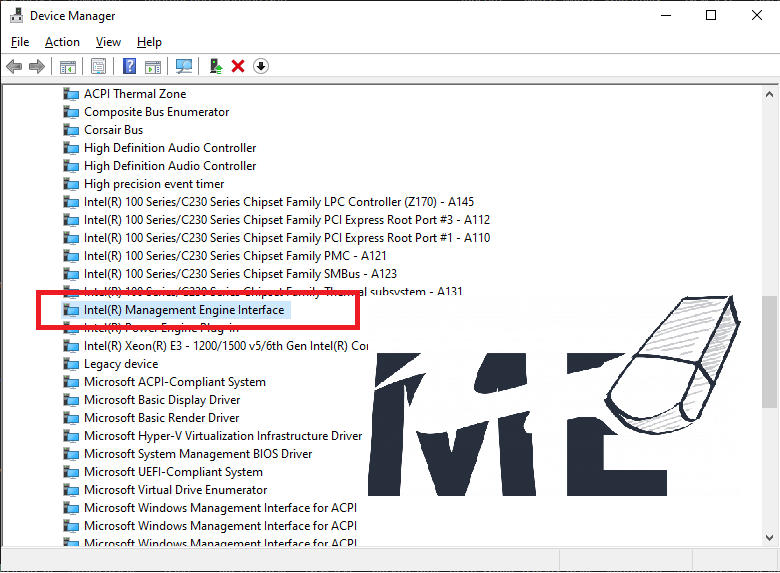Click the vertical scrollbar thumb
The image size is (780, 573).
[769, 352]
